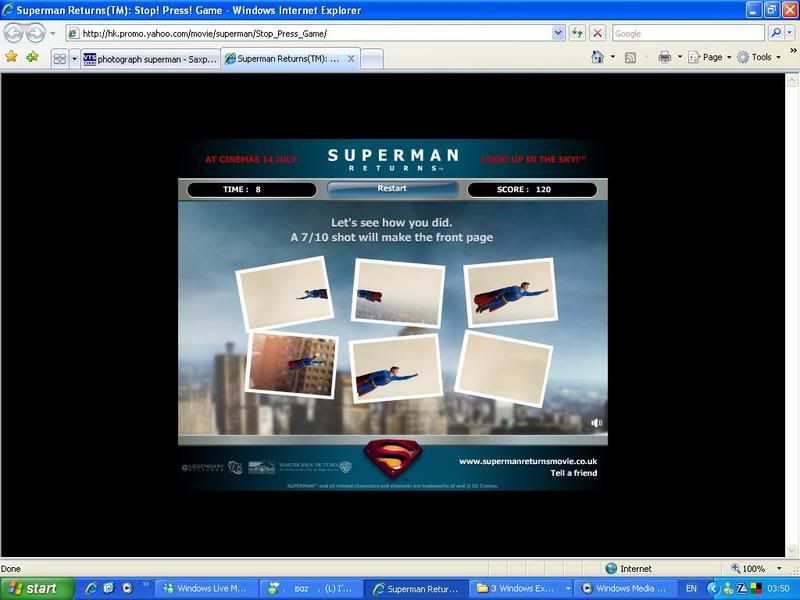The width and height of the screenshot is (800, 600).
Task: Click the 'AT CINEMAS 14 JULY' text
Action: 251,159
